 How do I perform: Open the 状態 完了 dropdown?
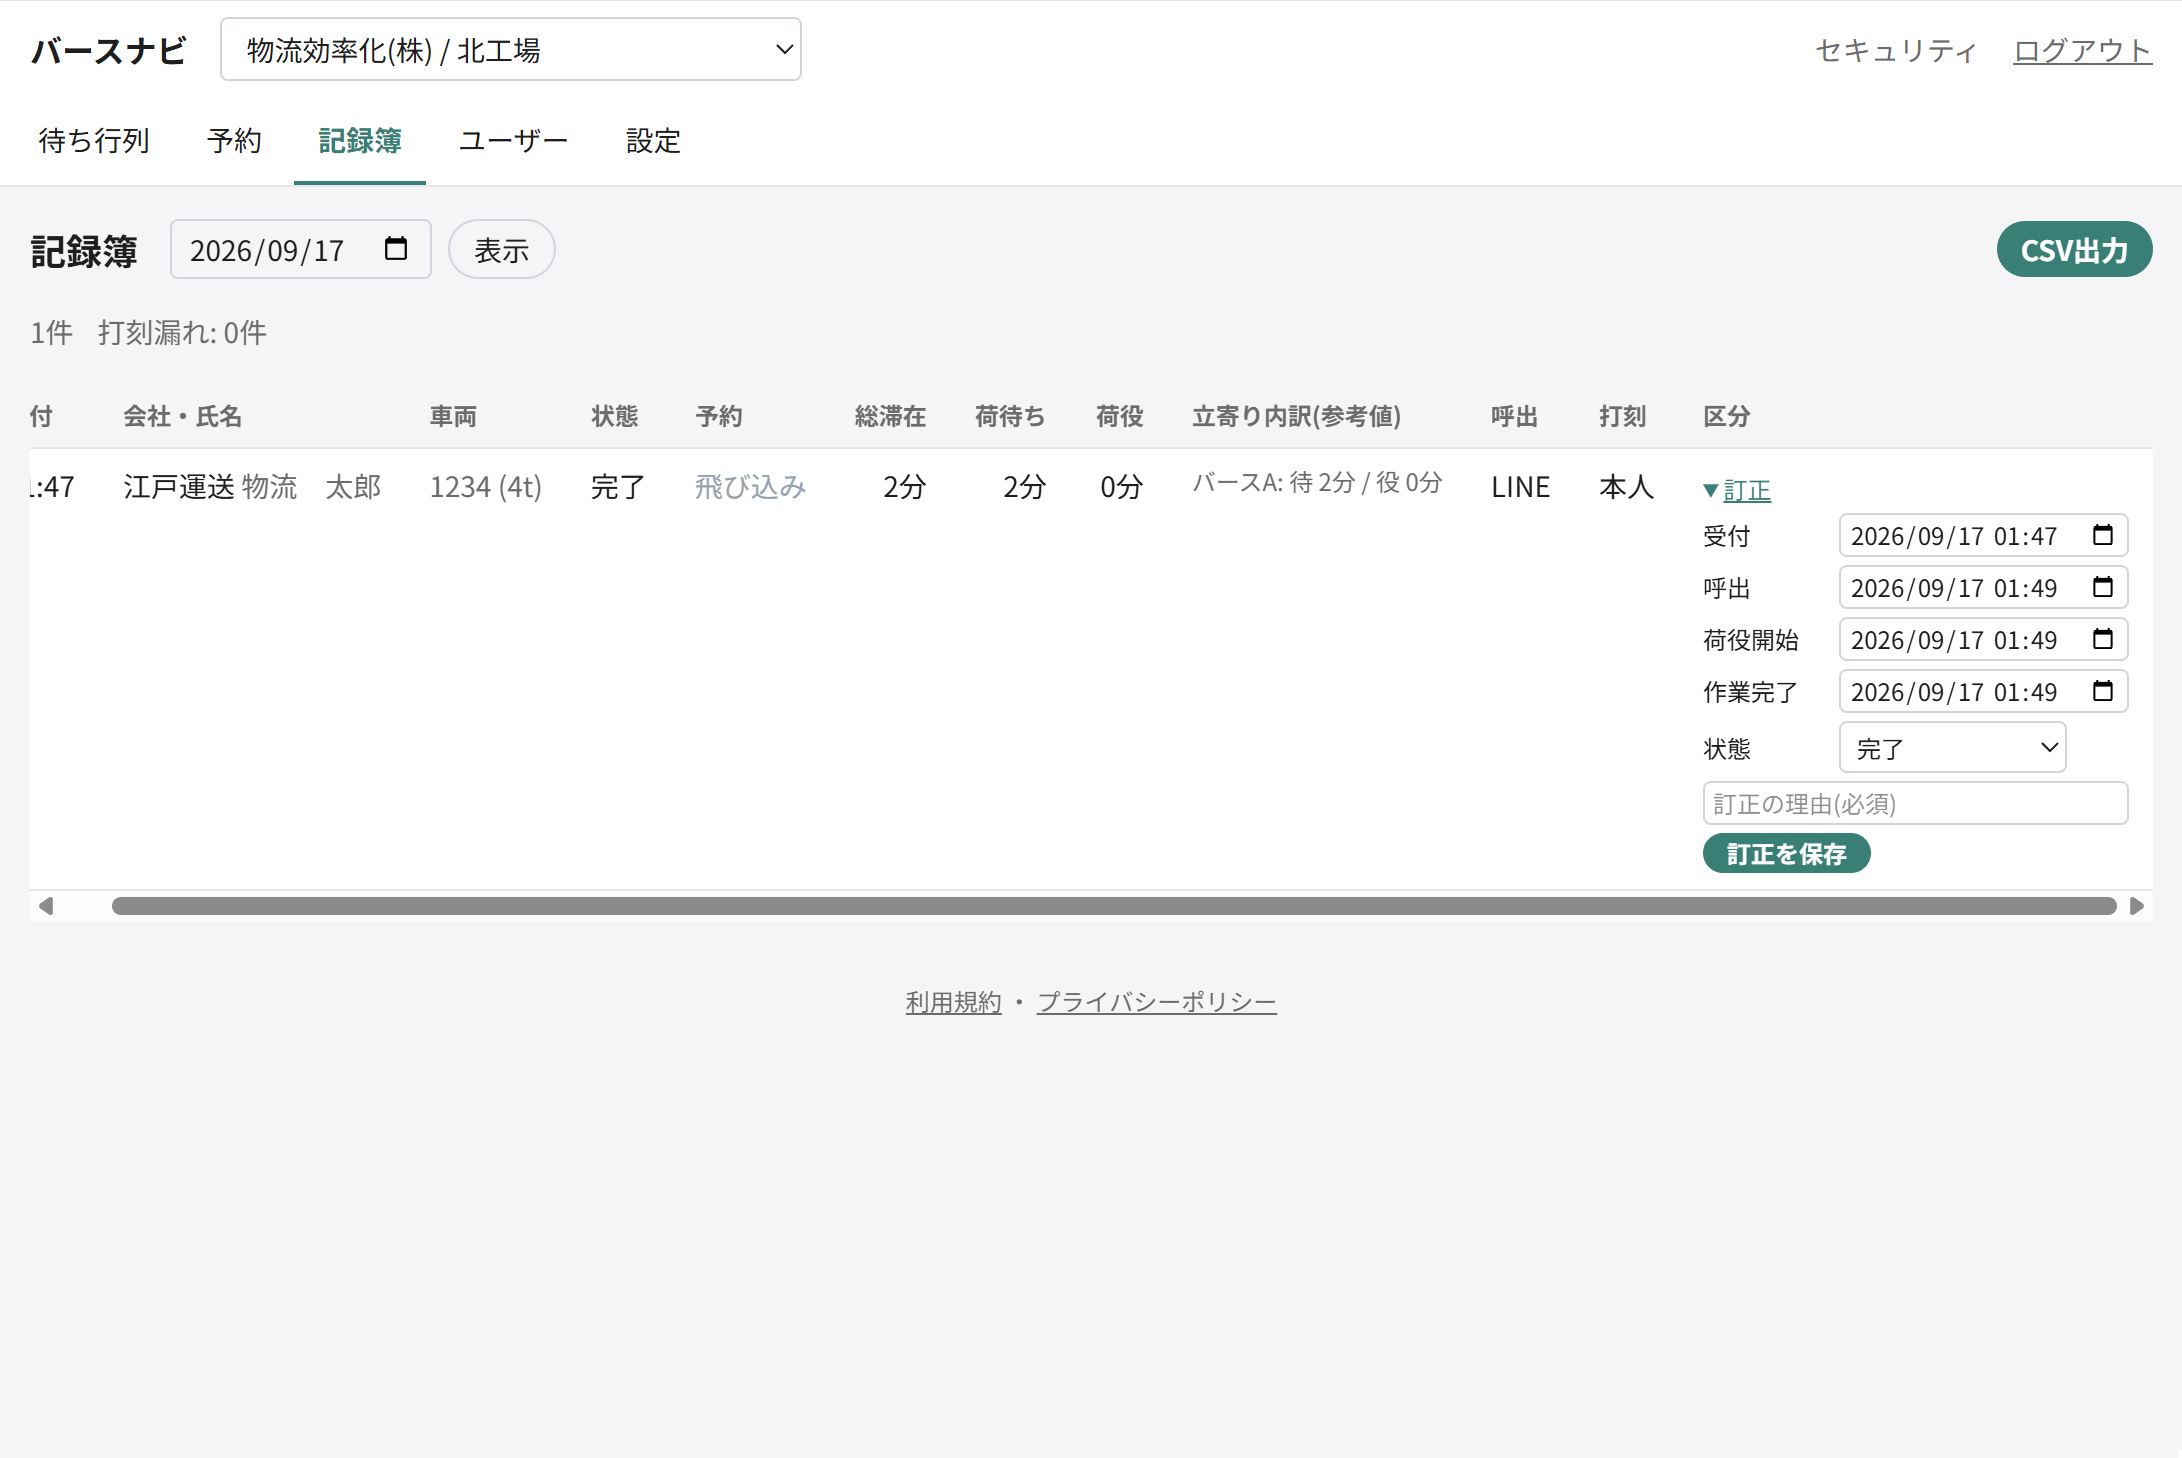pyautogui.click(x=1952, y=747)
